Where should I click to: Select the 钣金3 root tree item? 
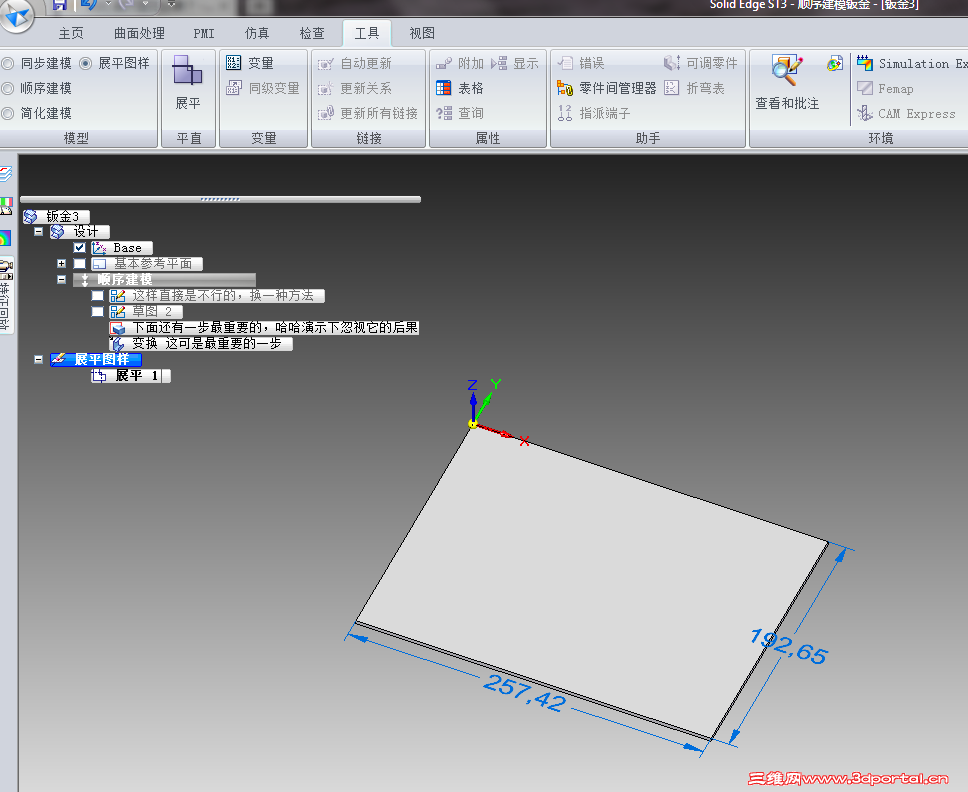[x=57, y=217]
